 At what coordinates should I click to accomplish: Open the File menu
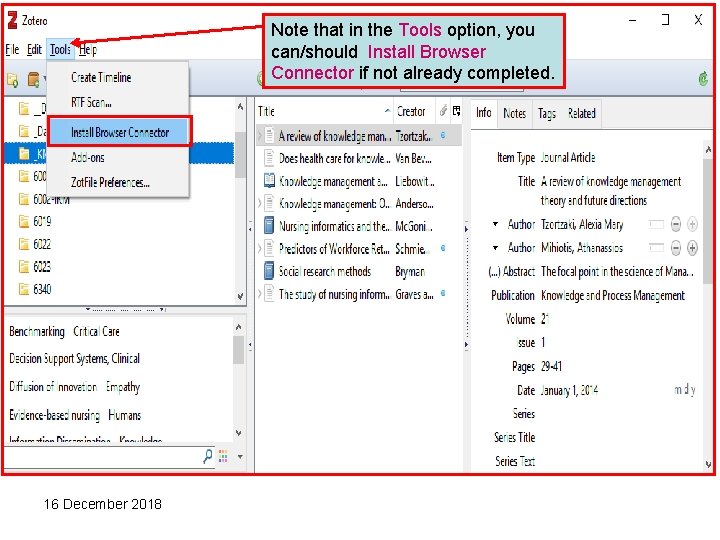[12, 50]
